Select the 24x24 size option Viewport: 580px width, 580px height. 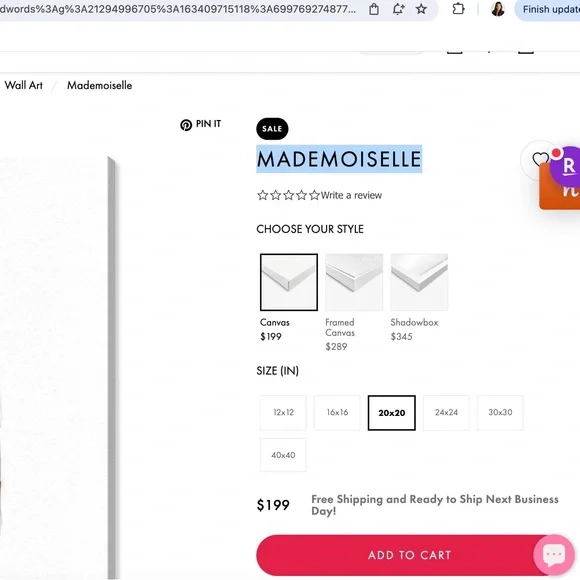click(x=446, y=412)
